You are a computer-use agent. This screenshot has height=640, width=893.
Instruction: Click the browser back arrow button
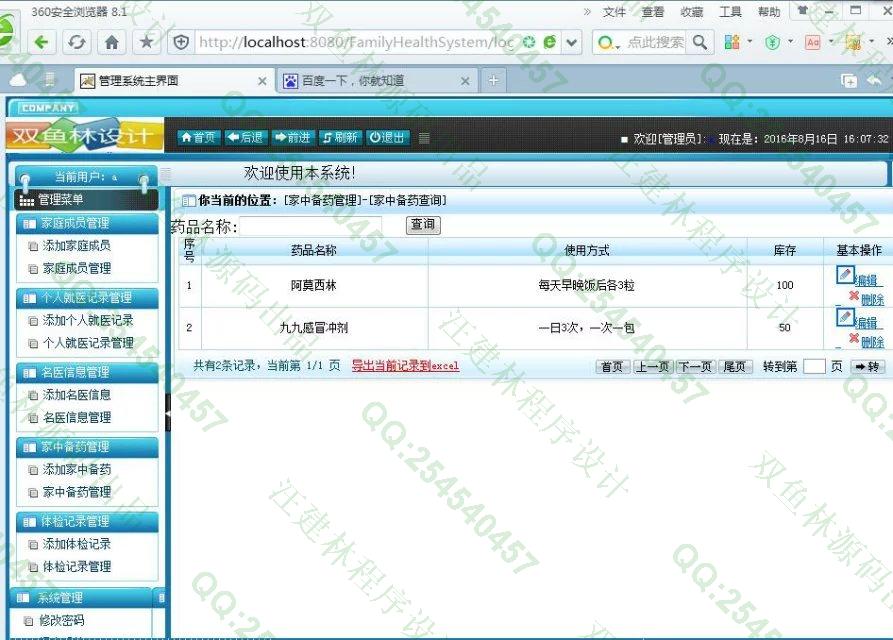41,42
